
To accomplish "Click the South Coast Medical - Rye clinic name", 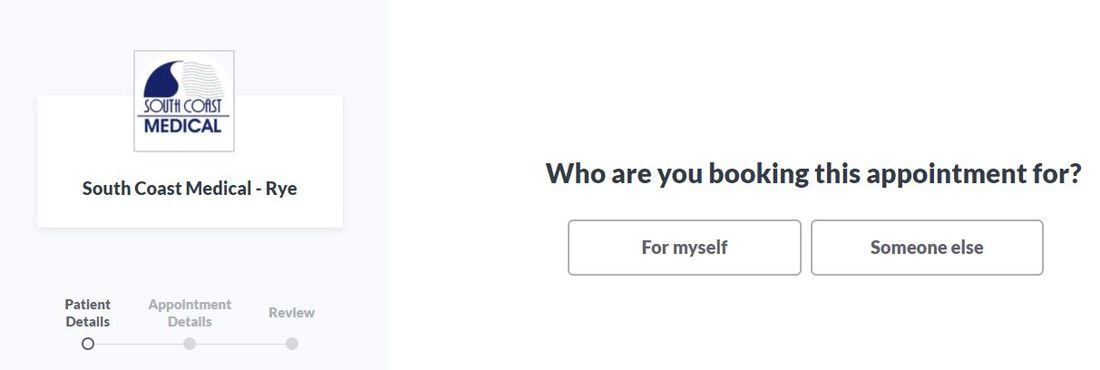I will [x=189, y=188].
